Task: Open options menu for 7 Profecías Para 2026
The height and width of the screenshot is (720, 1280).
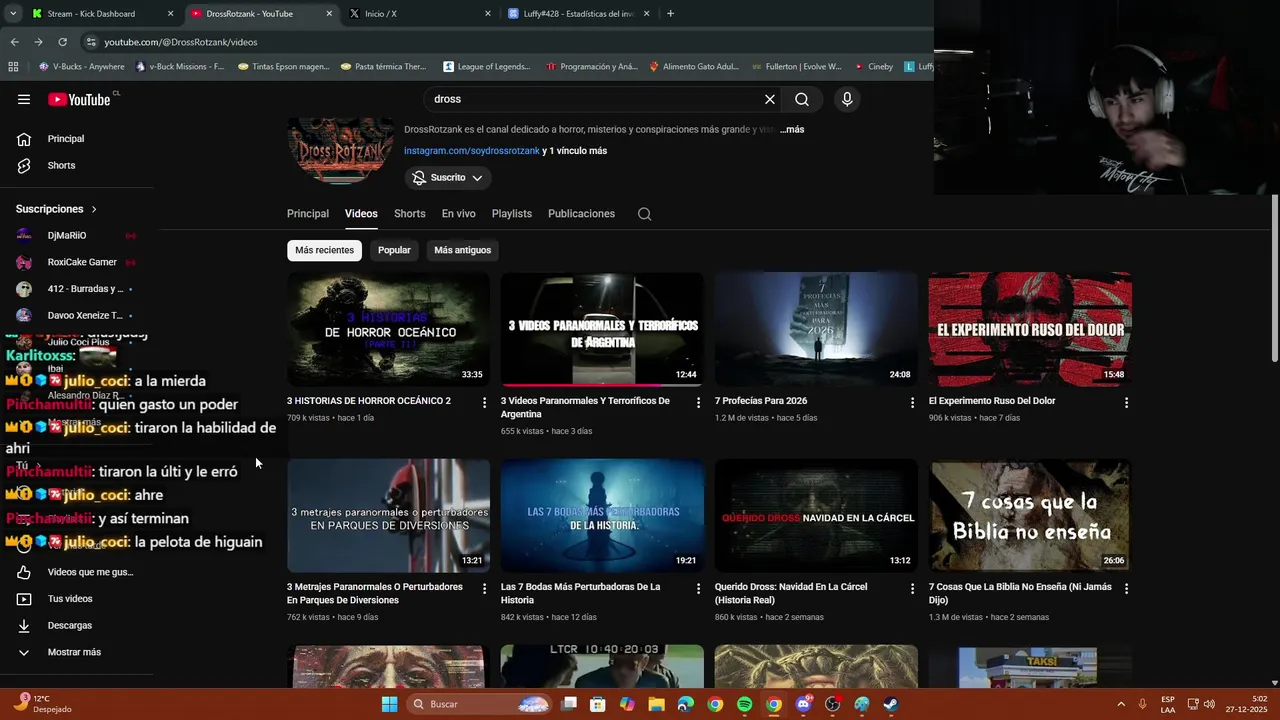Action: (x=912, y=402)
